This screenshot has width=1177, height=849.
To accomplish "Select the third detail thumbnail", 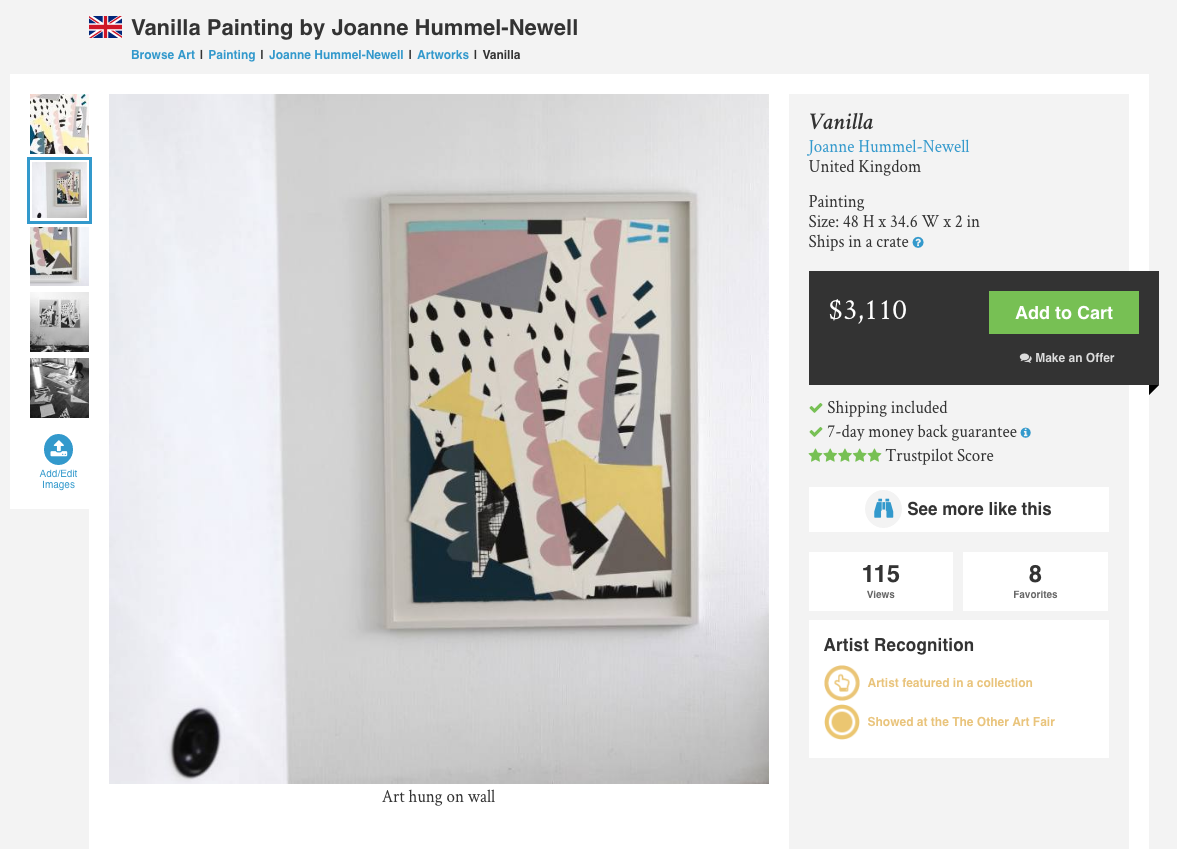I will tap(59, 256).
